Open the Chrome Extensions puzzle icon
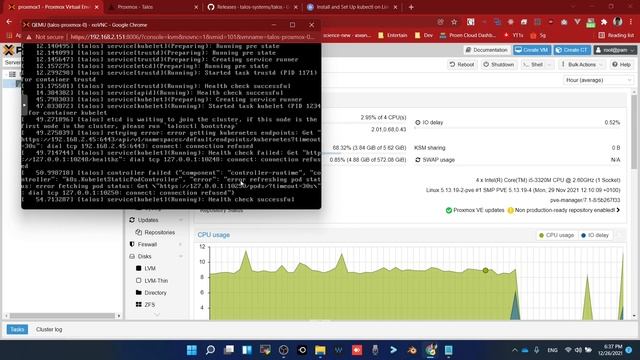The width and height of the screenshot is (640, 360). point(604,22)
